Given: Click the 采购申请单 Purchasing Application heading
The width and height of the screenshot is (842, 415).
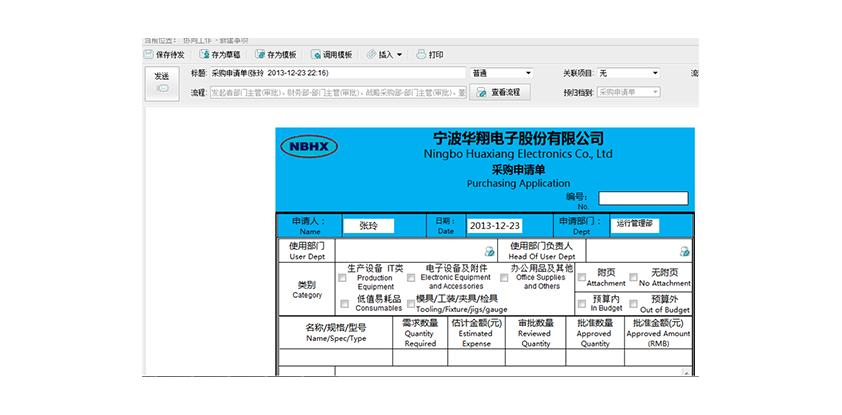Looking at the screenshot, I should [x=519, y=176].
